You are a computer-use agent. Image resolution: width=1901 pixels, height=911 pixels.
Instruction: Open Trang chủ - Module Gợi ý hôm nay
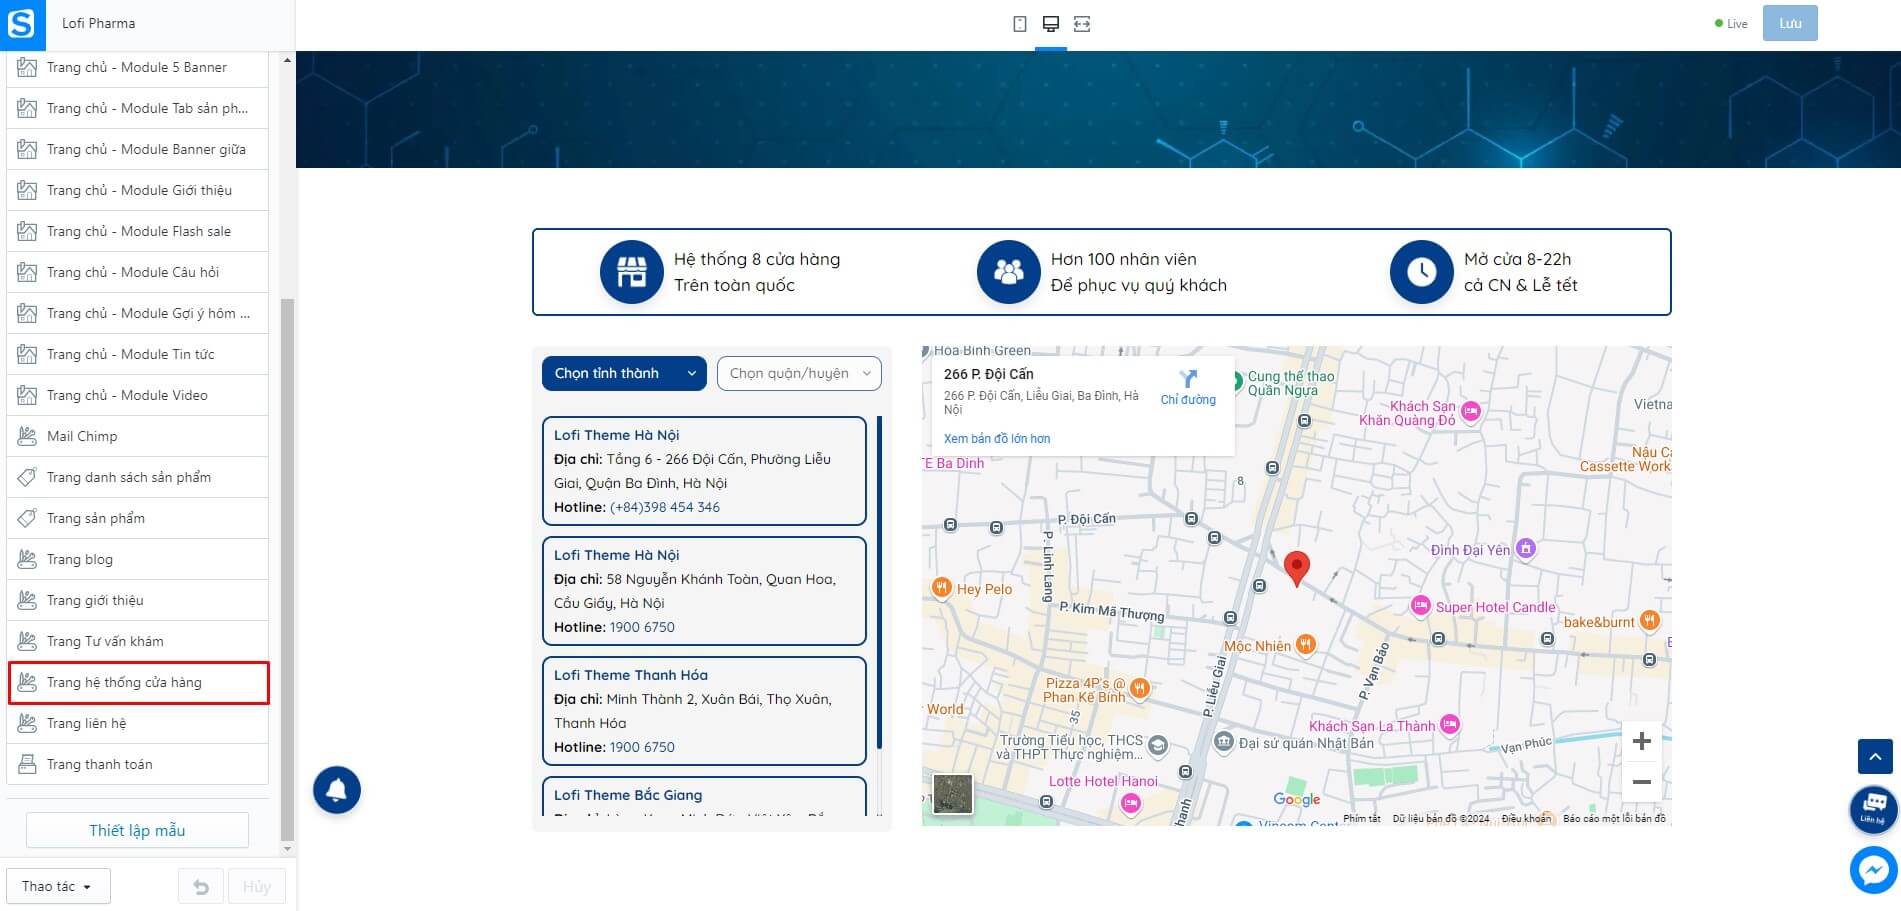coord(138,313)
